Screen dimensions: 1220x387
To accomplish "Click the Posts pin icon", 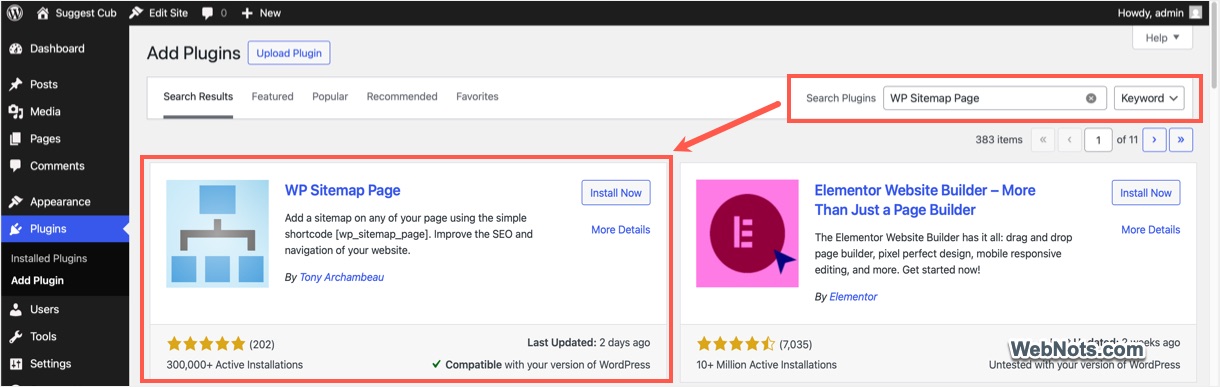I will 15,85.
